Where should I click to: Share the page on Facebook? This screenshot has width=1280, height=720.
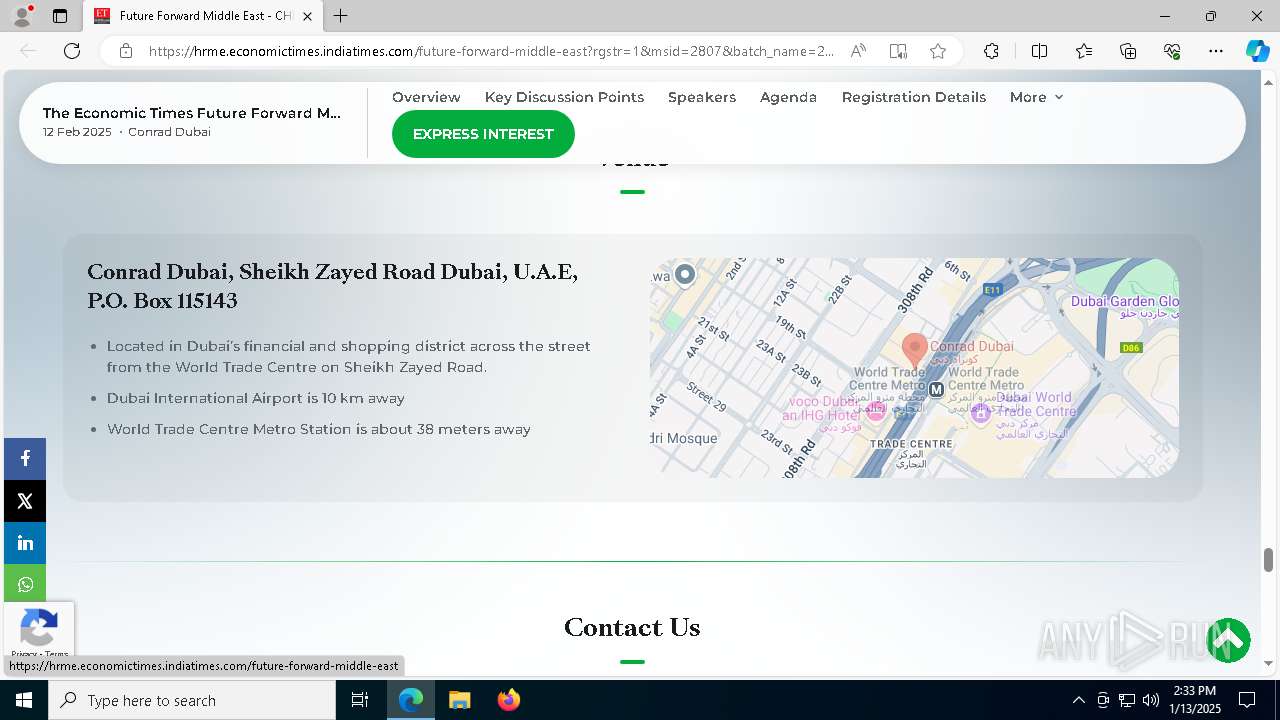point(25,459)
